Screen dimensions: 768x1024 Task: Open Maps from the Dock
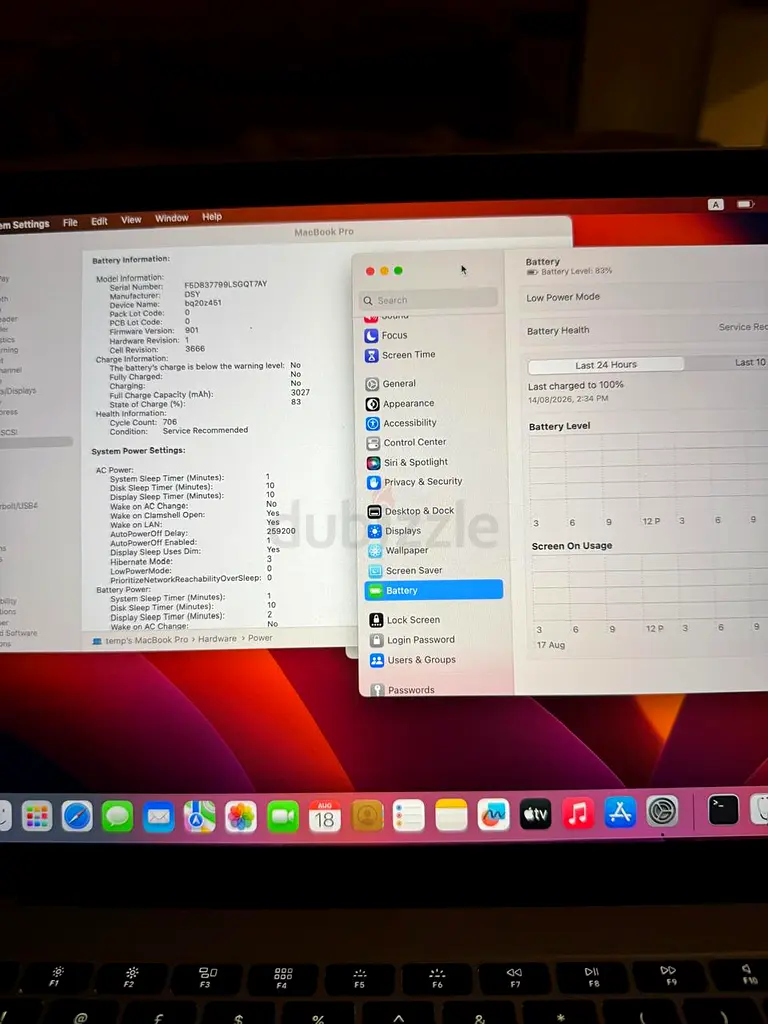[199, 816]
